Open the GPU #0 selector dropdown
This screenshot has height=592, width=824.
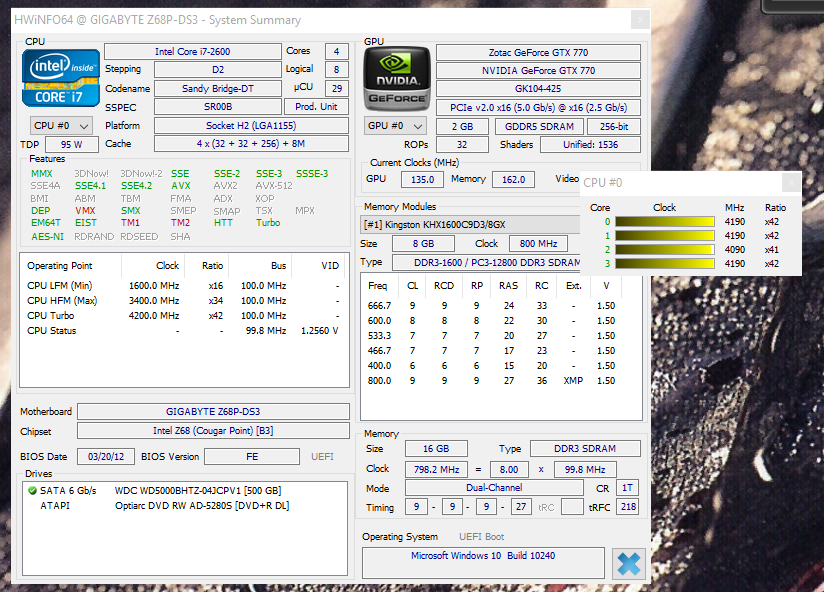395,126
